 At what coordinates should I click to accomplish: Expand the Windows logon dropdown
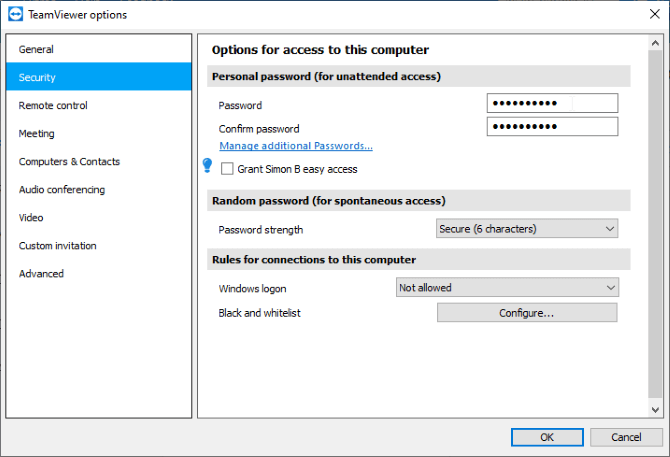tap(507, 287)
